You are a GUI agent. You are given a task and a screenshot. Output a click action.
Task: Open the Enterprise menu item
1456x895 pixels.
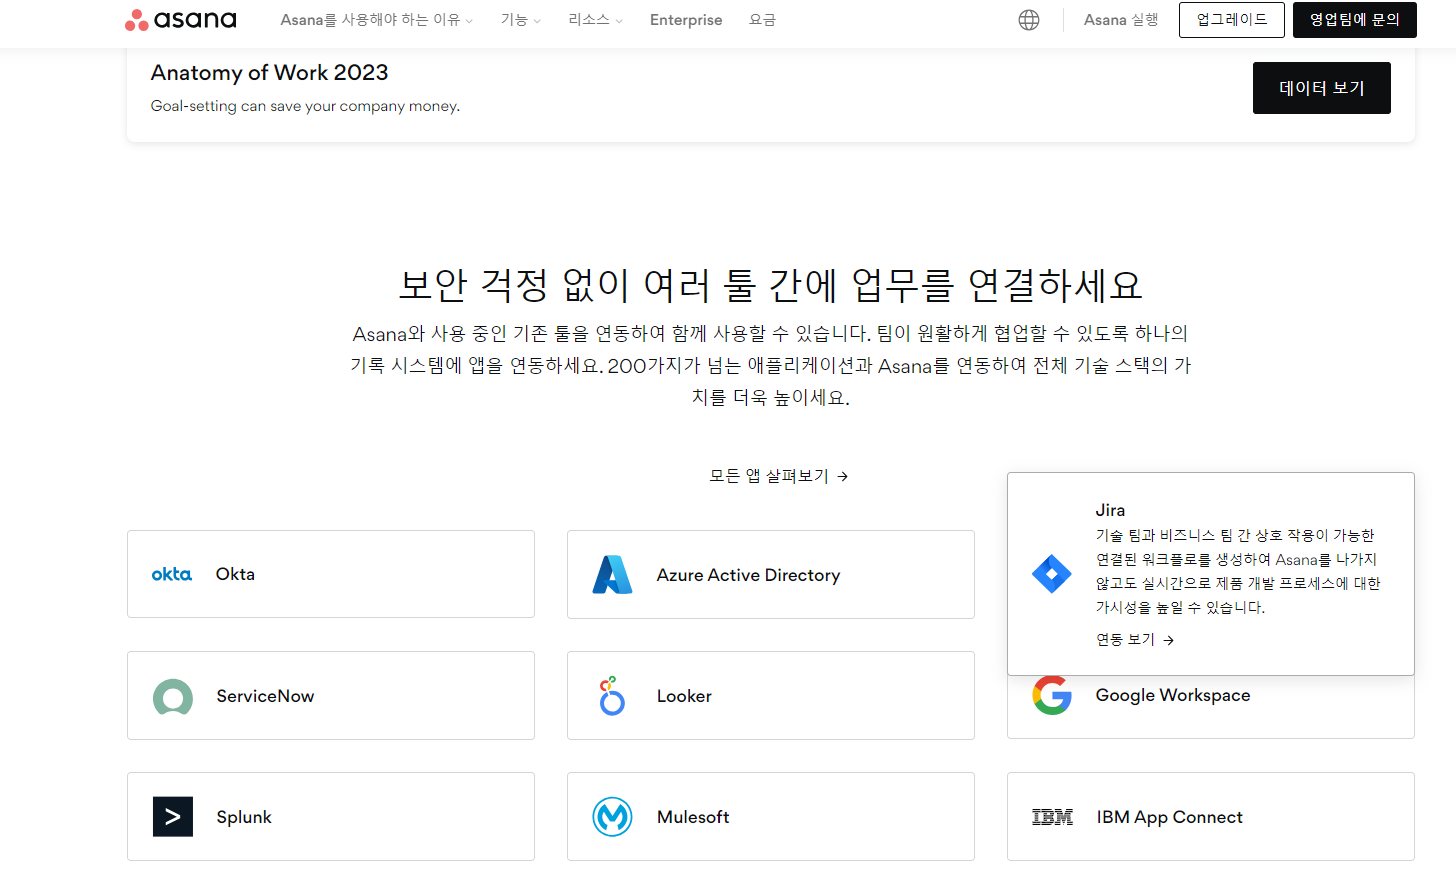coord(686,20)
